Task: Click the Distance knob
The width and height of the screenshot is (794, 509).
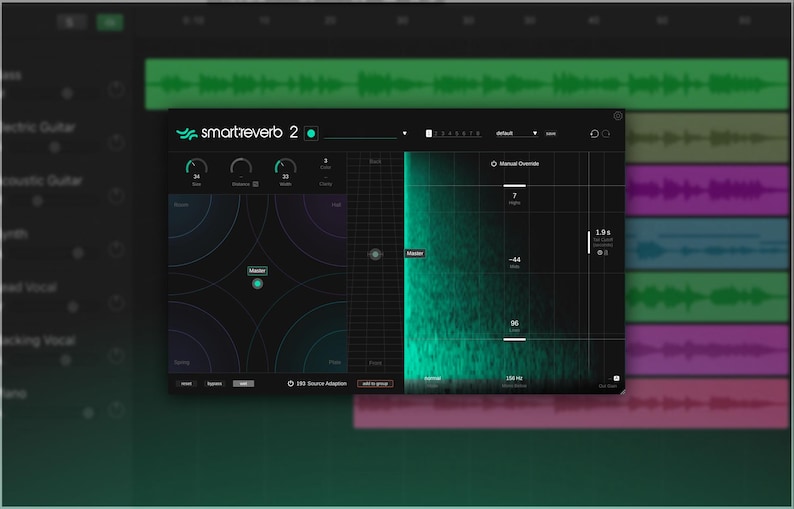Action: tap(241, 168)
